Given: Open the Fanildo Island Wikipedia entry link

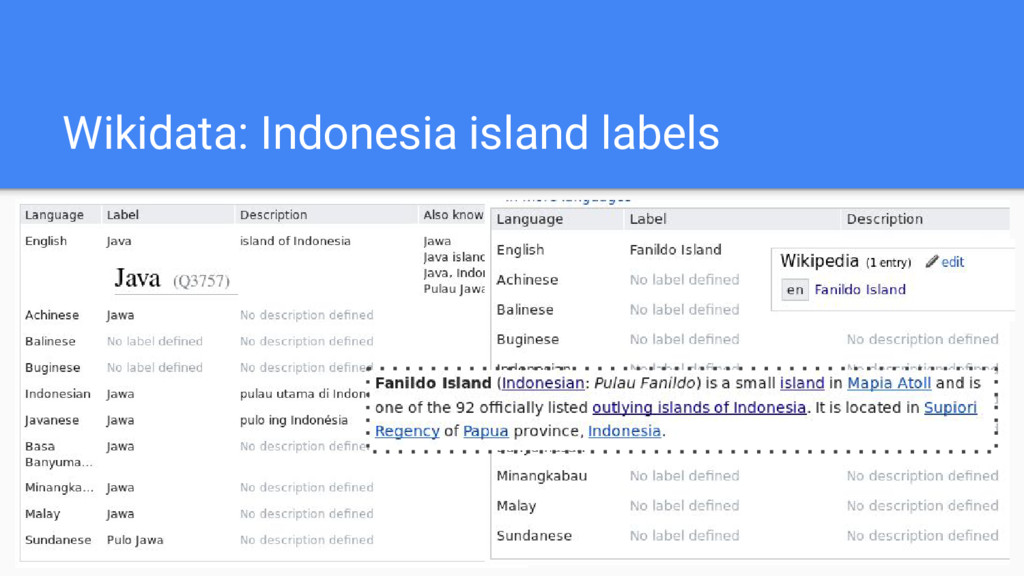Looking at the screenshot, I should point(859,289).
